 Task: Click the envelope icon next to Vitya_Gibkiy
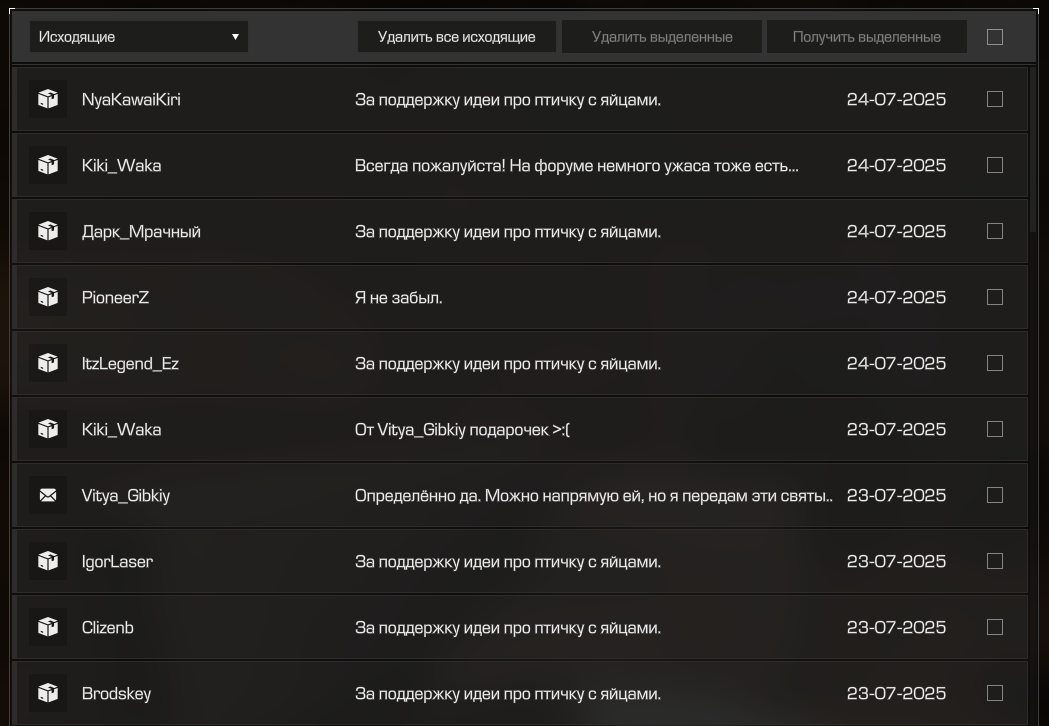pos(48,495)
